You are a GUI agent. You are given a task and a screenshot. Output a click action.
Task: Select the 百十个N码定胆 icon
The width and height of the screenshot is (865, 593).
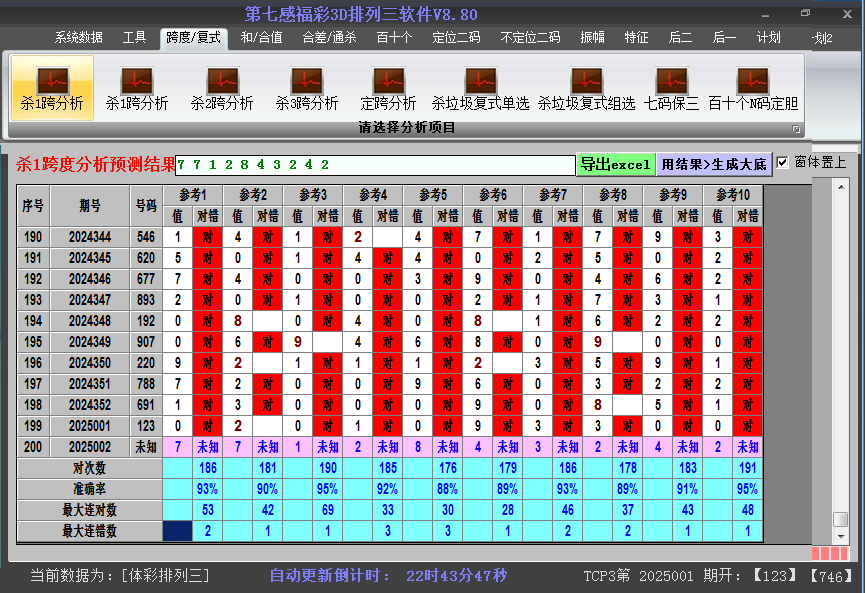(x=753, y=88)
